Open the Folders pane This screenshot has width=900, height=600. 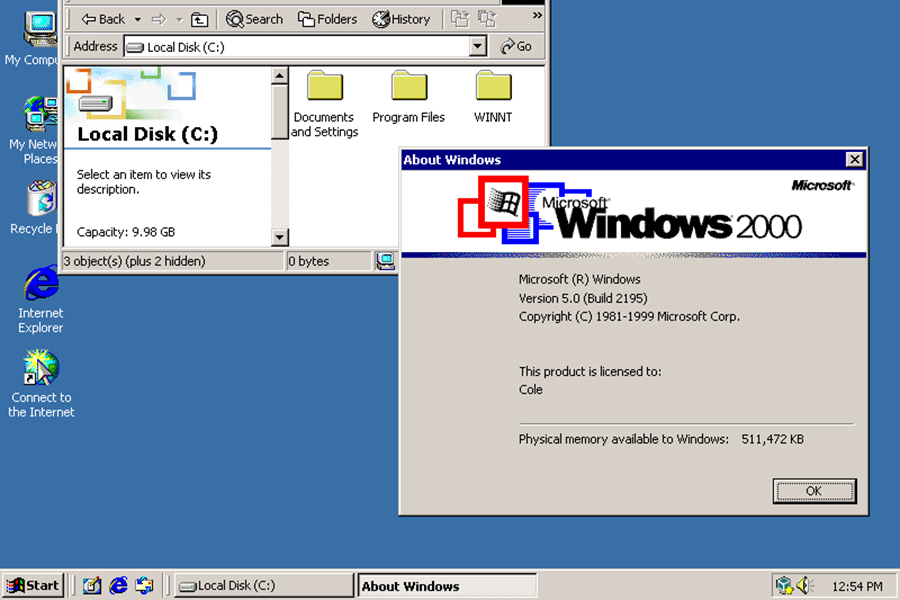(x=327, y=18)
